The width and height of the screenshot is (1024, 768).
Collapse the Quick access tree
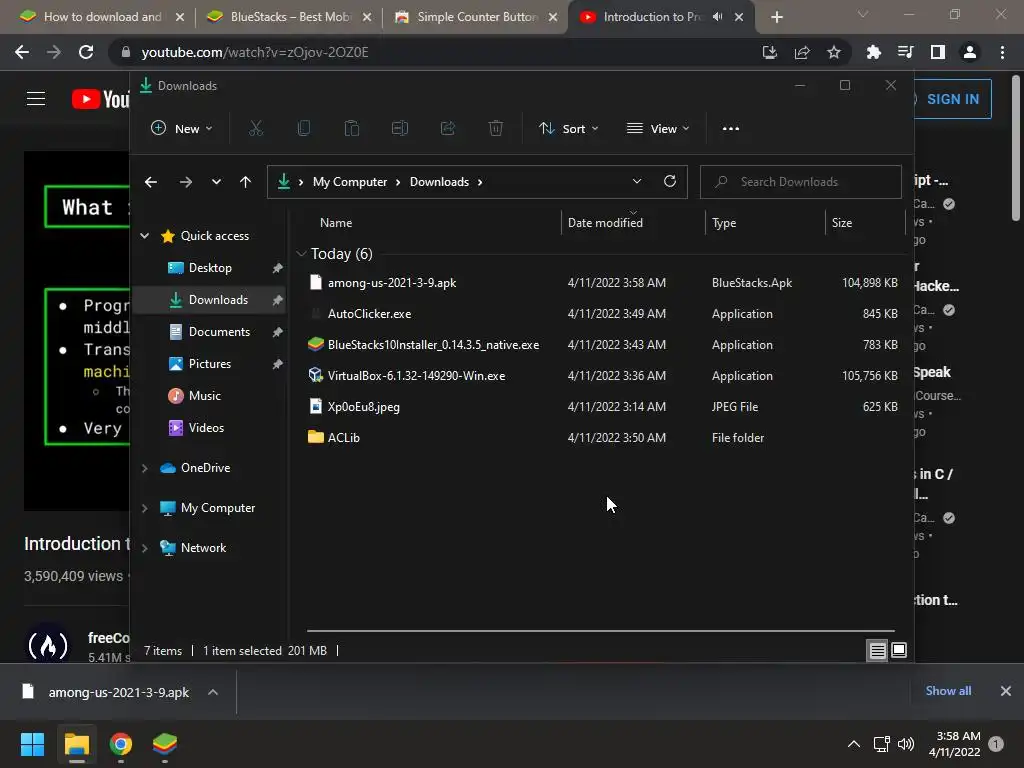pos(145,236)
